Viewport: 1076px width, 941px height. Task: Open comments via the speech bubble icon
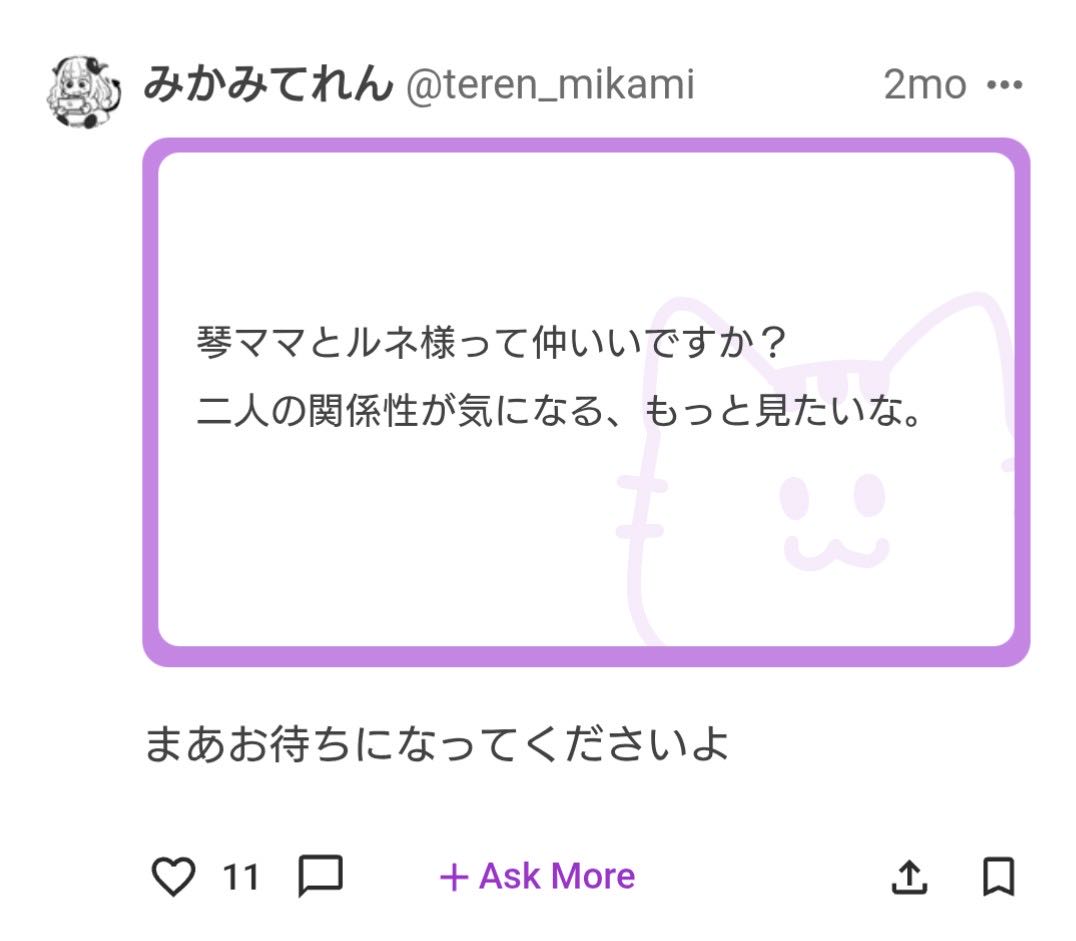321,877
